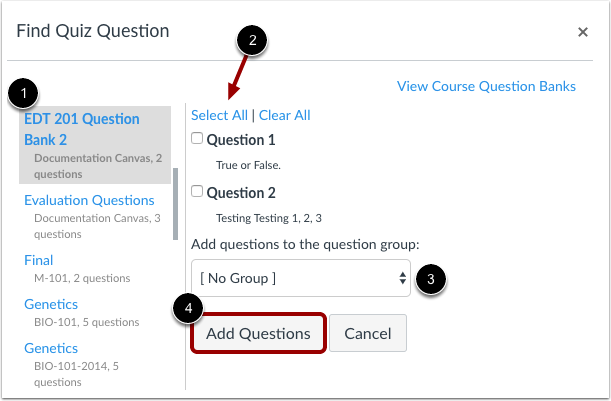The width and height of the screenshot is (611, 401).
Task: Close the Find Quiz Question dialog
Action: click(x=583, y=32)
